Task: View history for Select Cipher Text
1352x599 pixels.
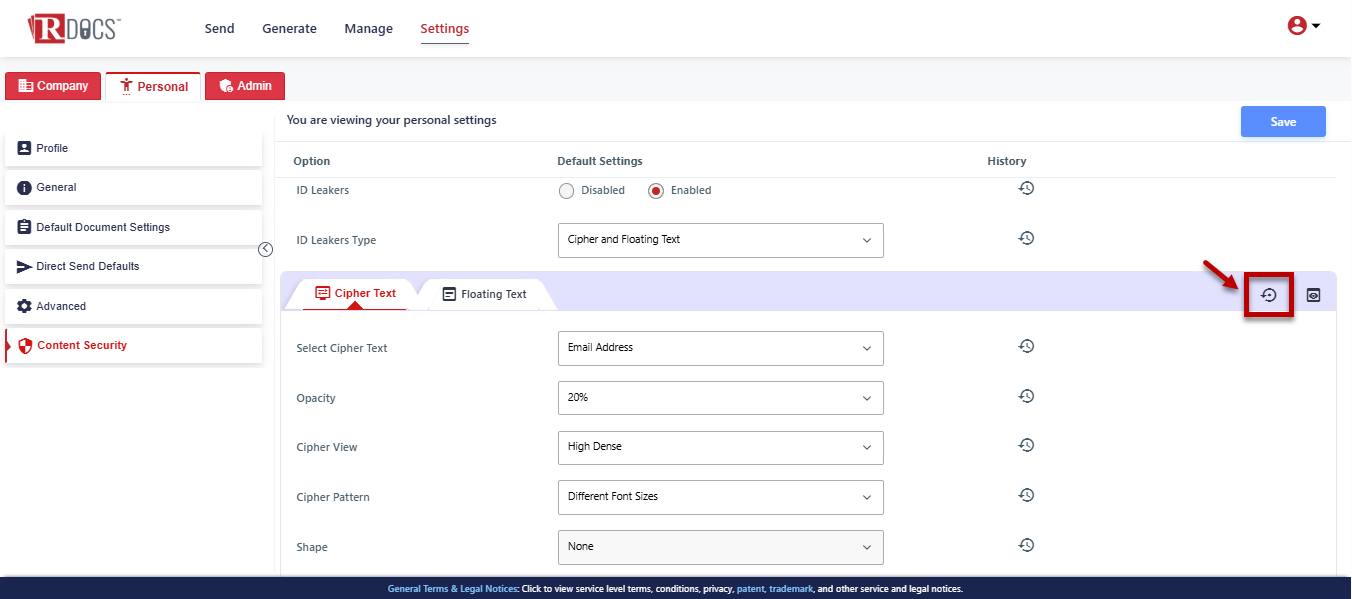Action: click(1026, 346)
